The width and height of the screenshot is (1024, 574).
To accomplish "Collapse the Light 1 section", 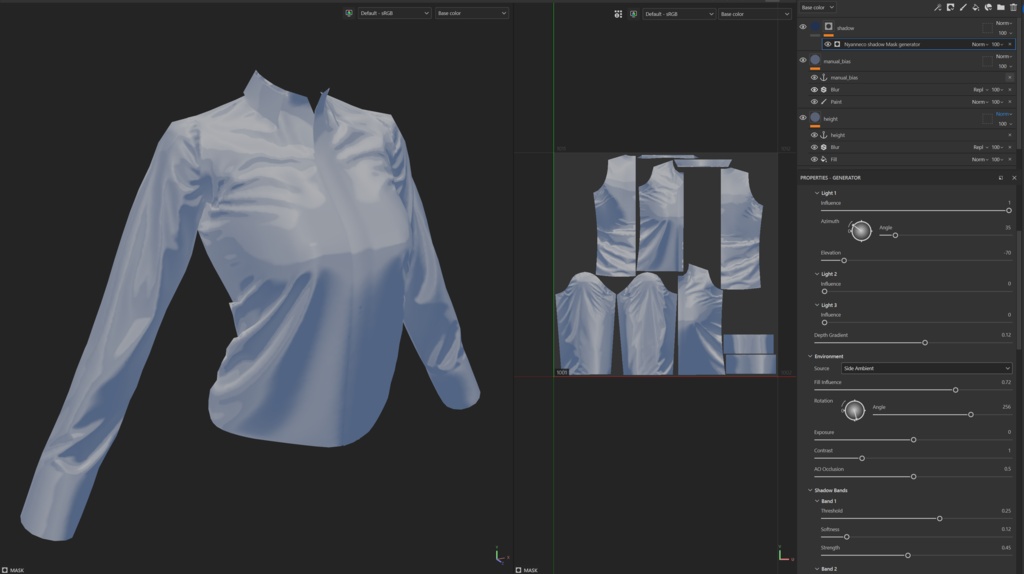I will [x=816, y=193].
